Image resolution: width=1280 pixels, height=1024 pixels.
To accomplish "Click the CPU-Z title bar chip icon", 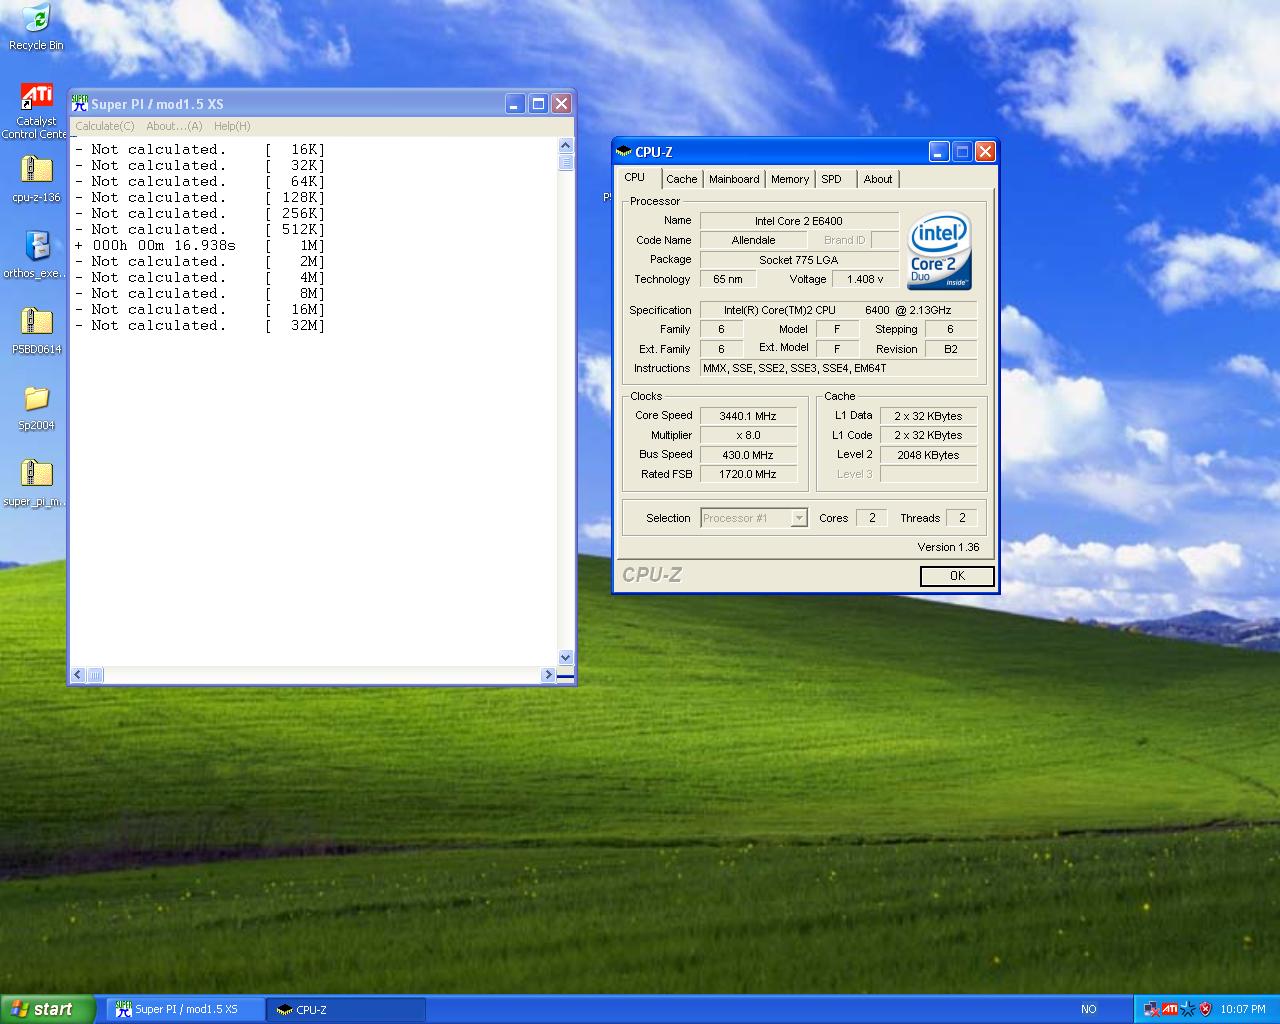I will 624,152.
